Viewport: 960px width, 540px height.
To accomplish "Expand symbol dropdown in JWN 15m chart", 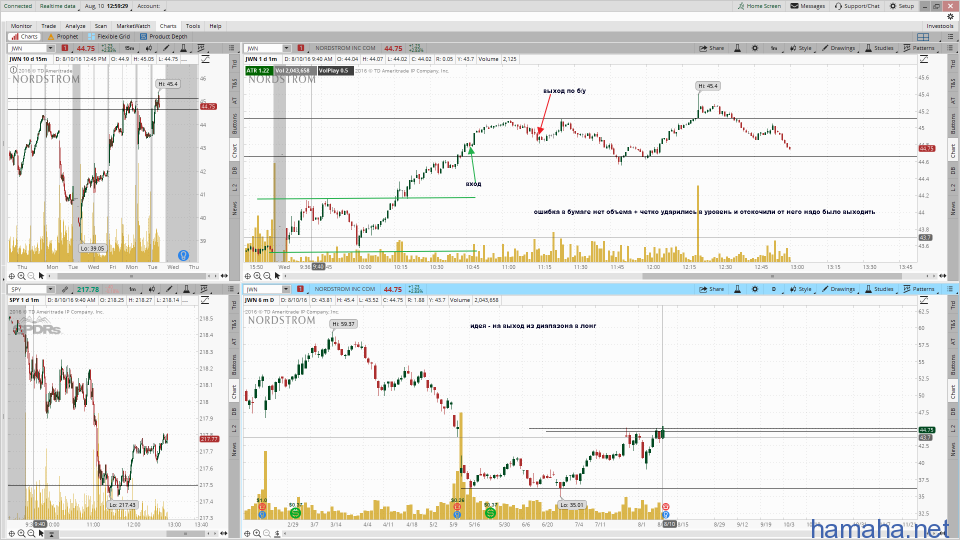I will (50, 48).
